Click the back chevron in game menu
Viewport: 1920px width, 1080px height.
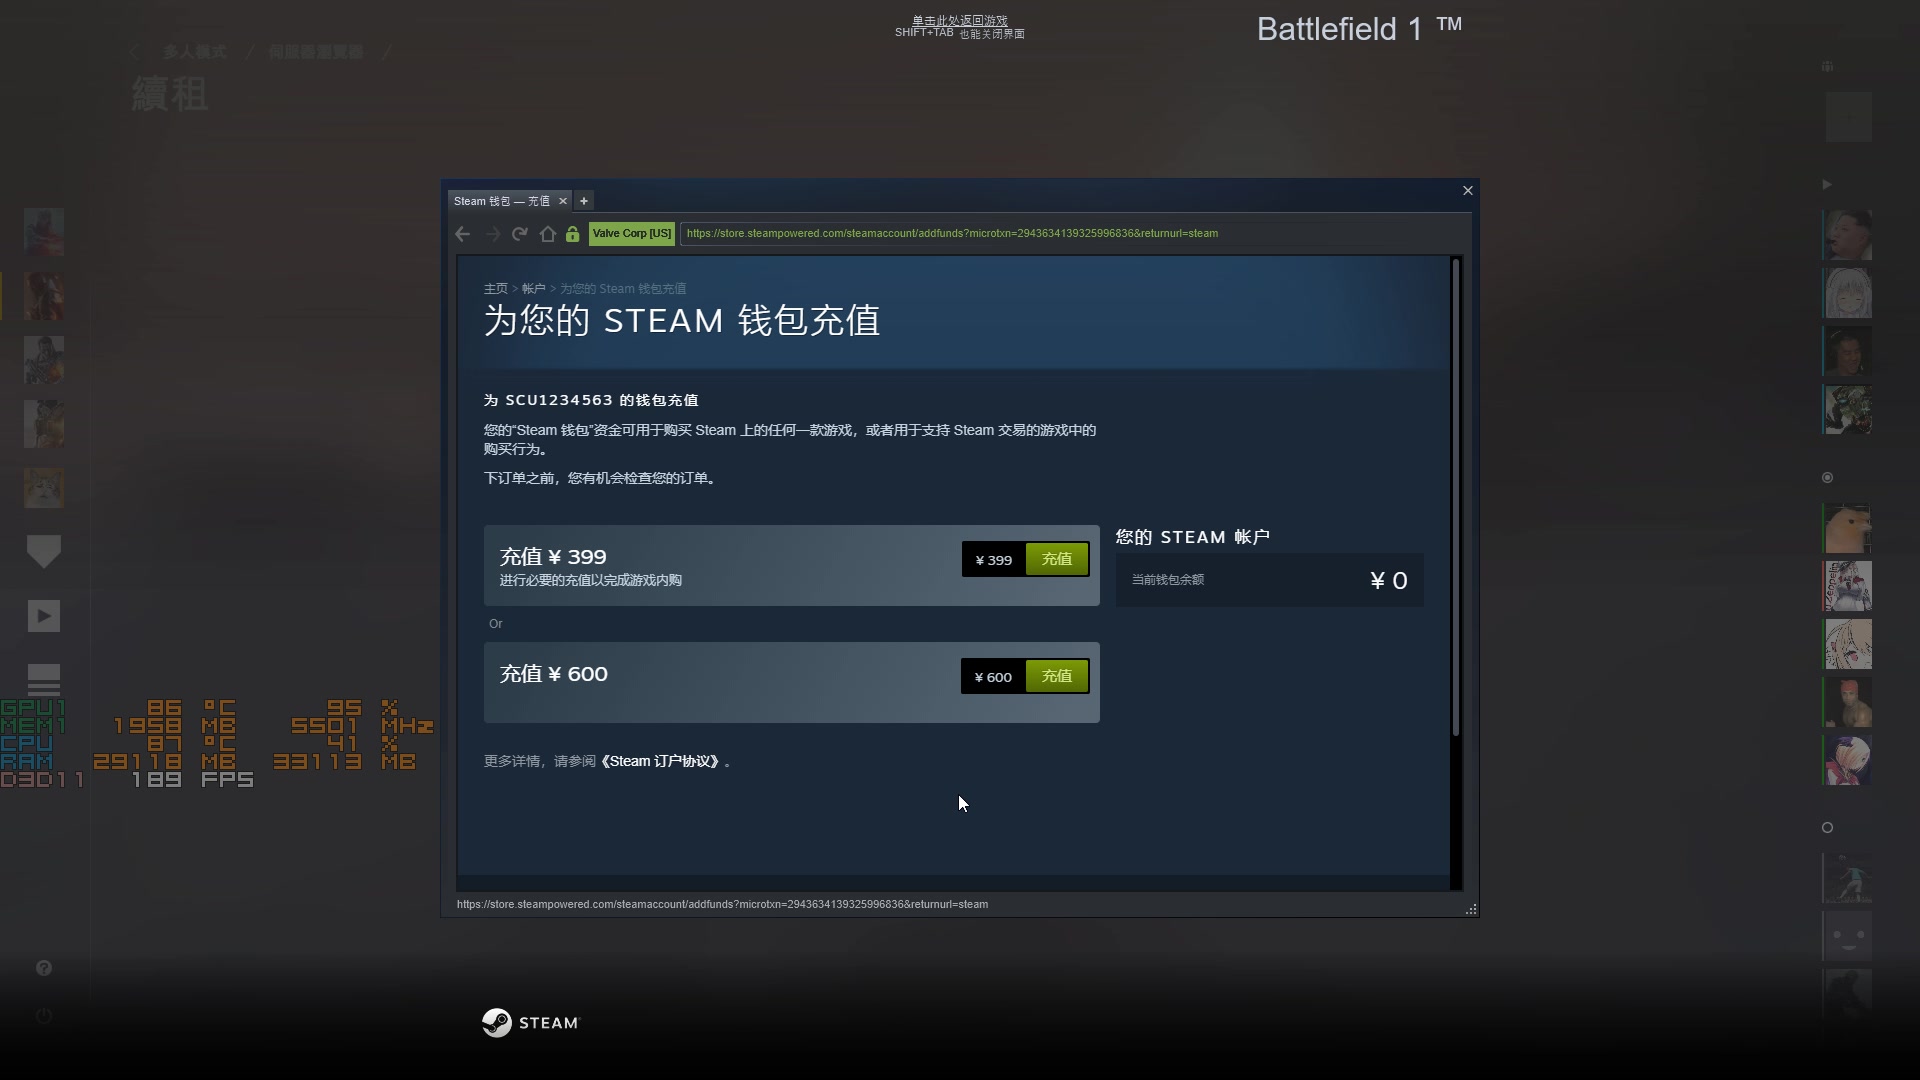(x=135, y=52)
